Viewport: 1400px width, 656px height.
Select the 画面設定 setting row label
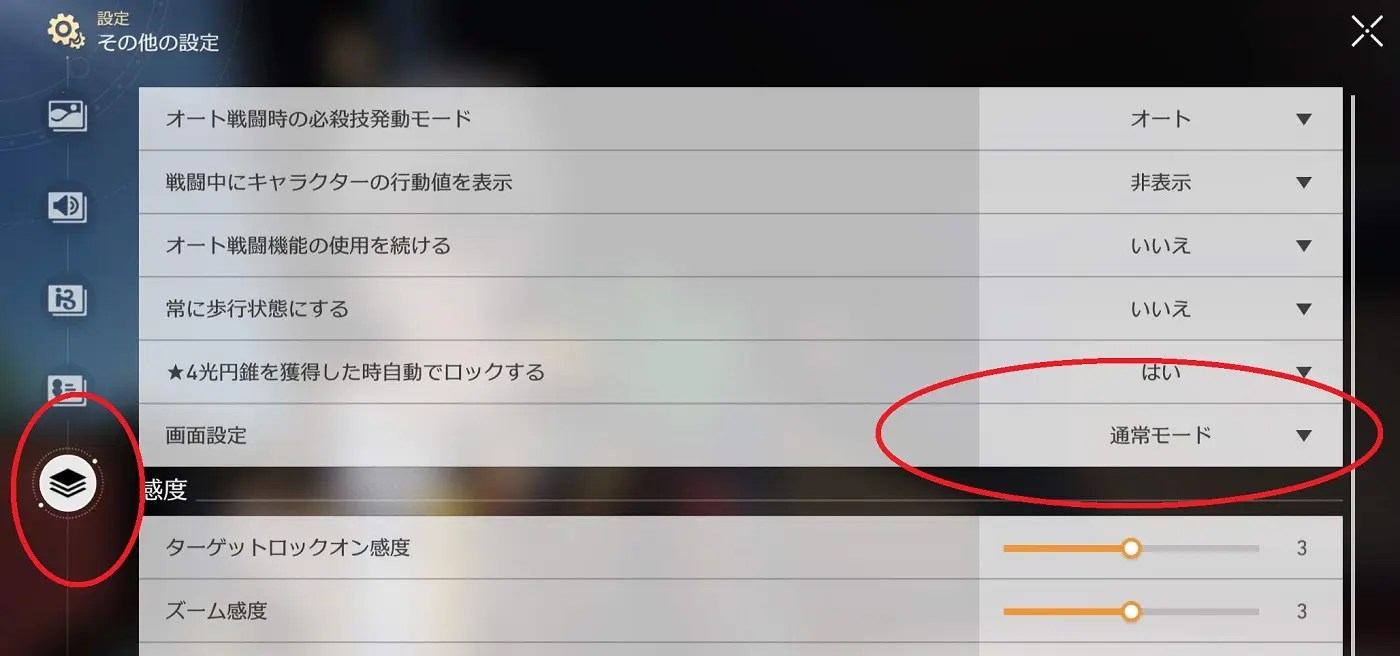click(206, 435)
